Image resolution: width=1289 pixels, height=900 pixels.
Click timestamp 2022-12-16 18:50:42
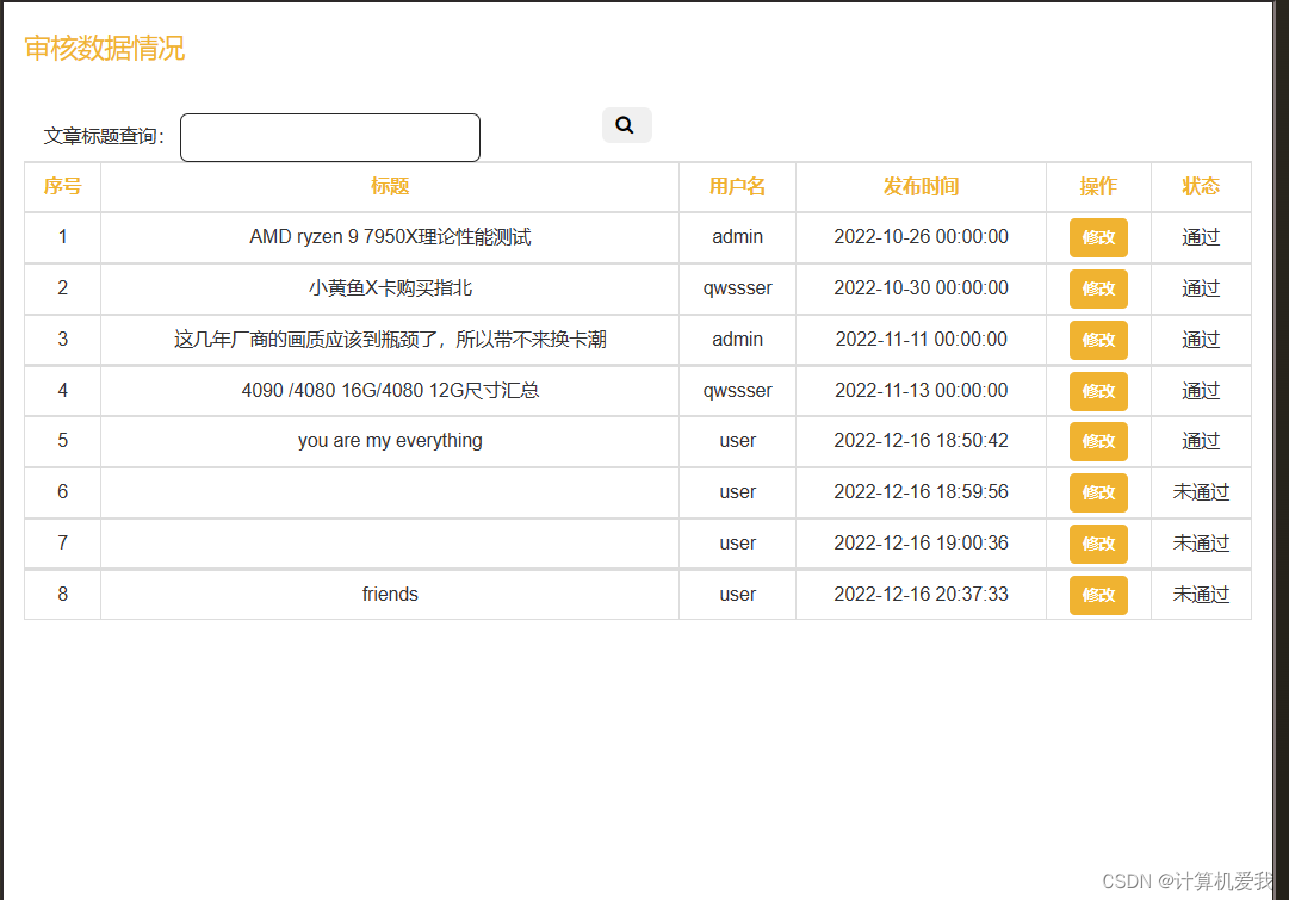(921, 441)
